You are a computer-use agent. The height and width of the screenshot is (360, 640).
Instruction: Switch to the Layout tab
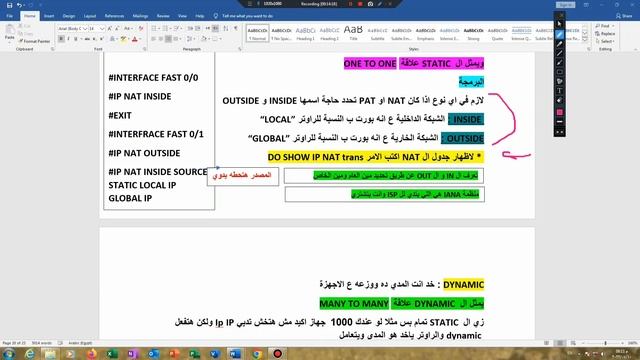(x=90, y=16)
